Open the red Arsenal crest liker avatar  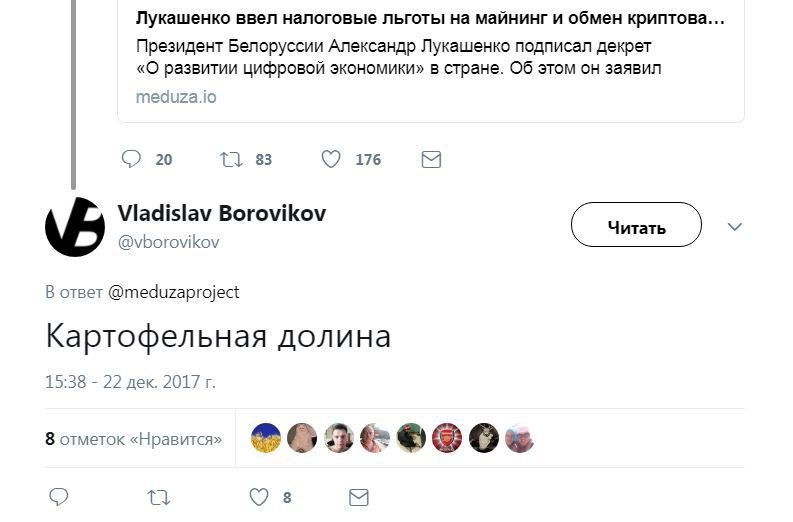tap(447, 438)
